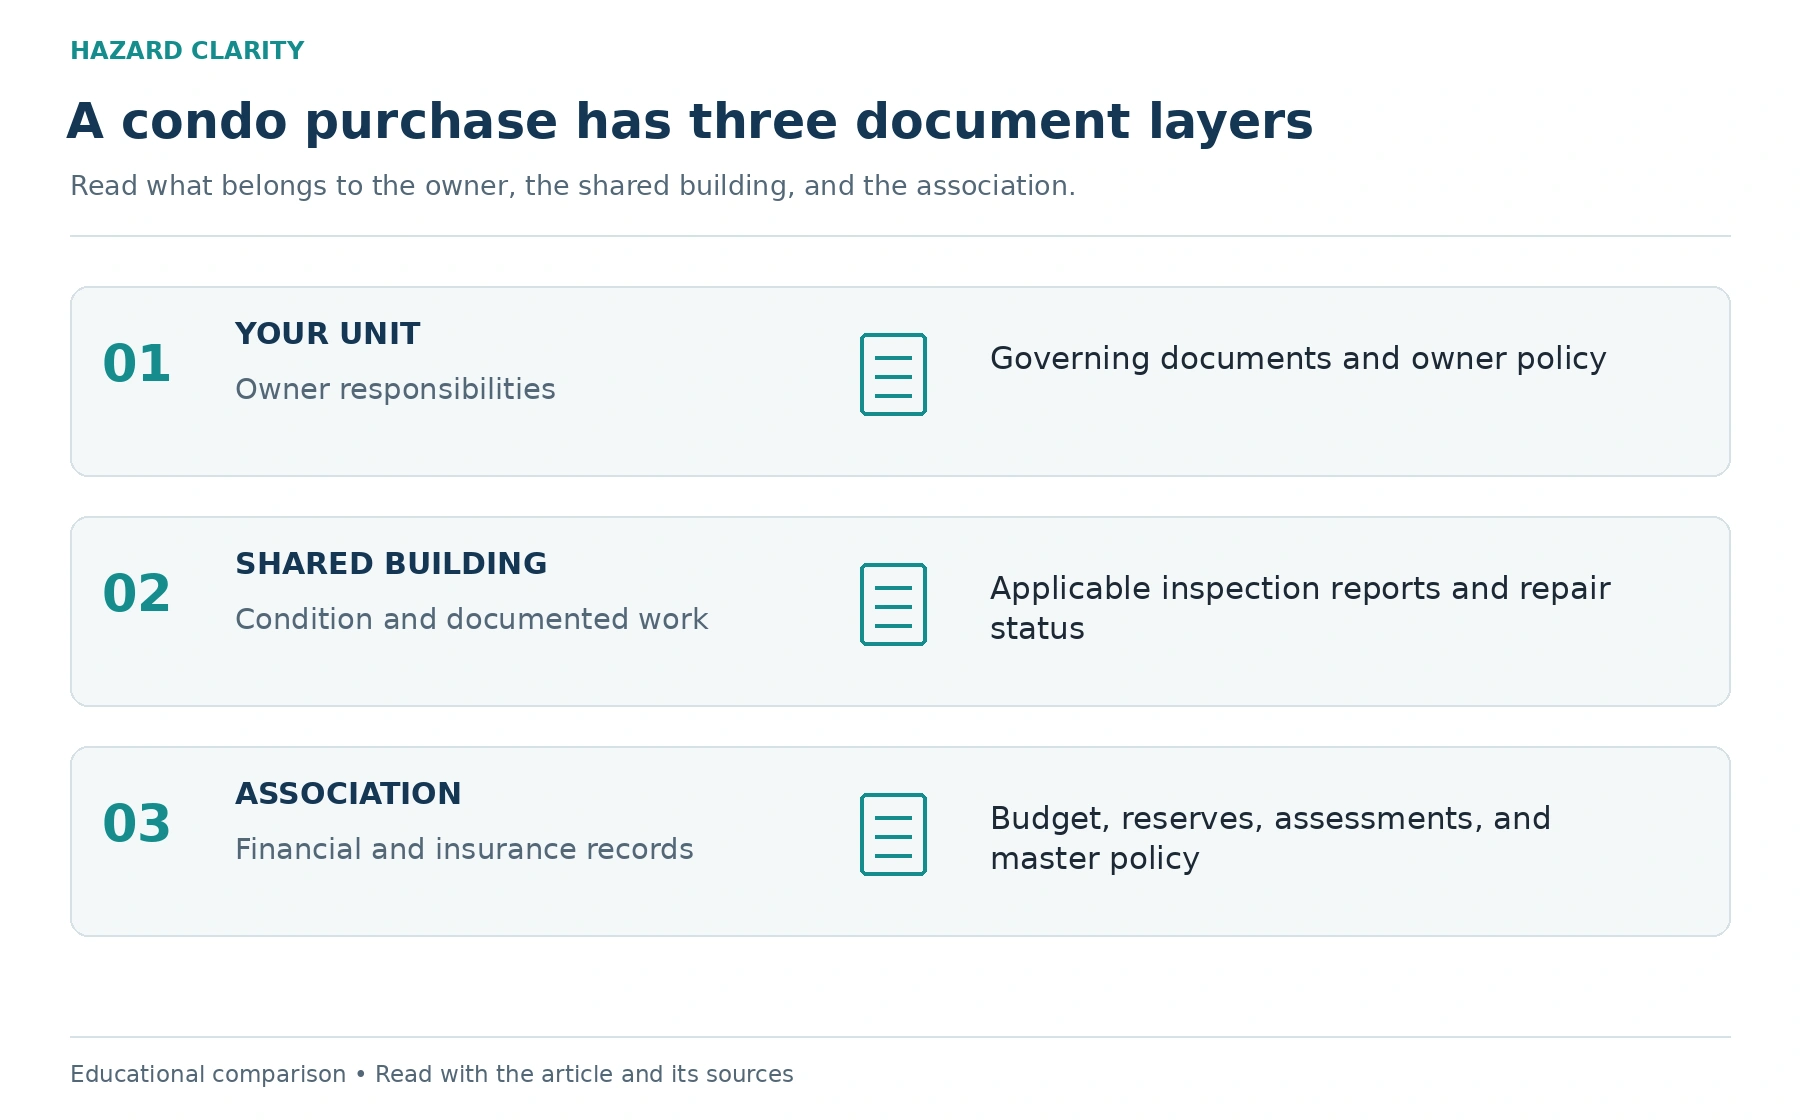This screenshot has height=1120, width=1800.
Task: Click the document icon in the Shared Building card
Action: [893, 604]
